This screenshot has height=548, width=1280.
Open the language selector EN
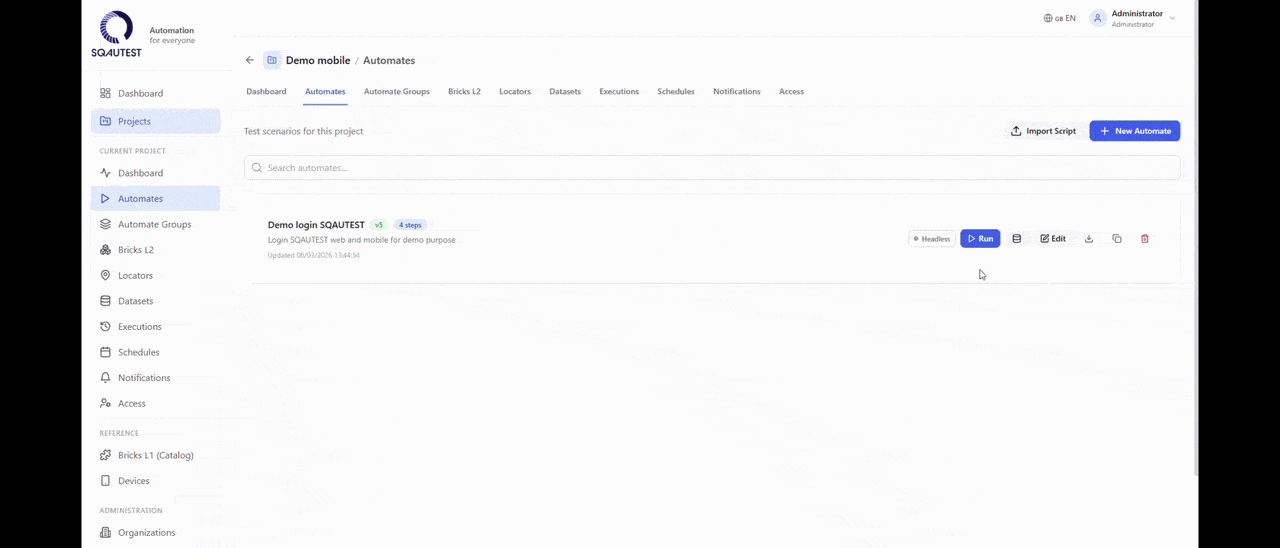1060,18
